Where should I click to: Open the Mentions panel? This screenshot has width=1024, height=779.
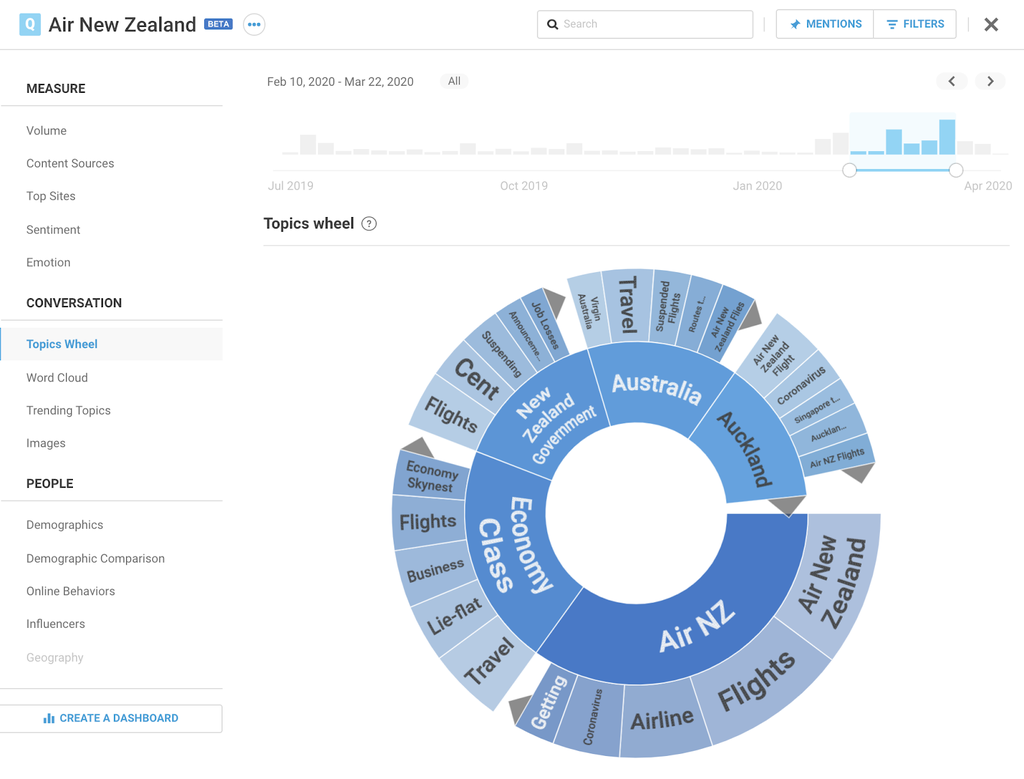825,24
